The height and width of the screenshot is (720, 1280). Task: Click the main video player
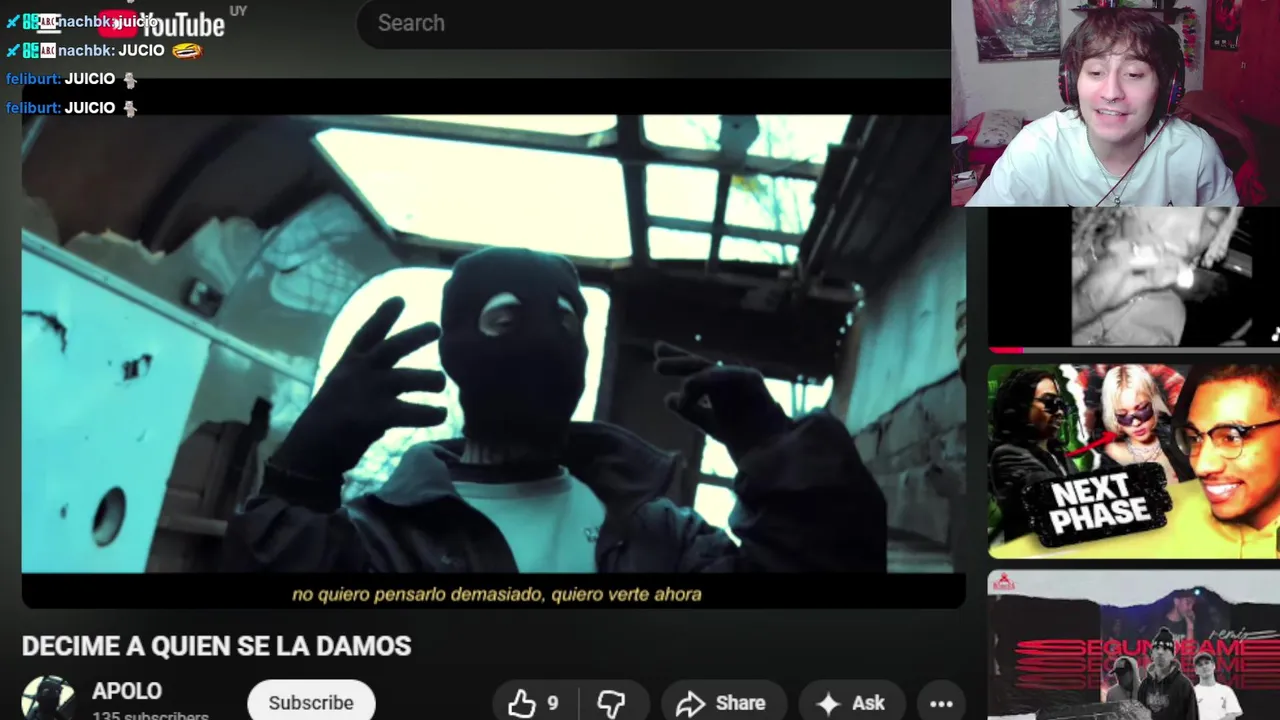(x=494, y=343)
